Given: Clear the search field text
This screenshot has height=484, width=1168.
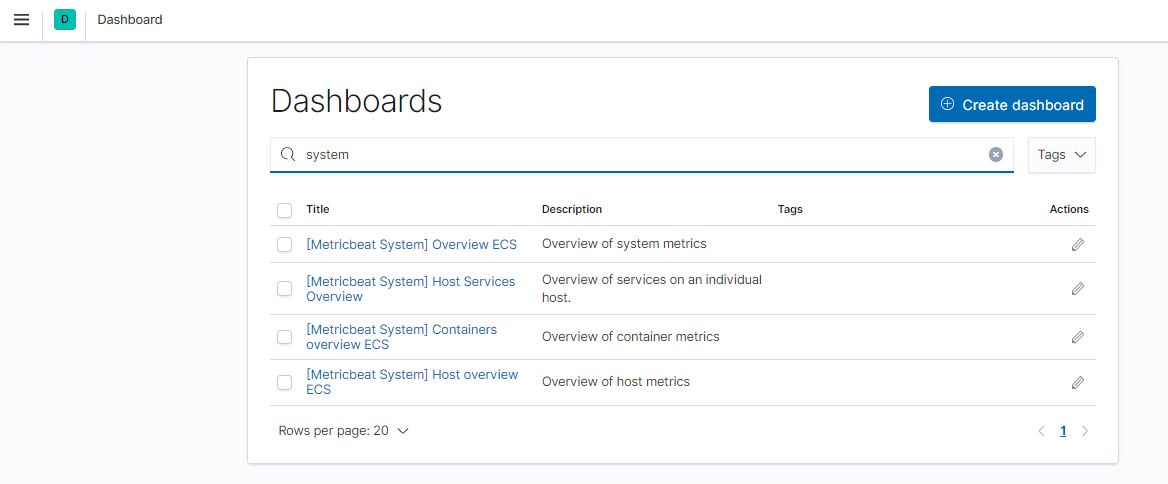Looking at the screenshot, I should (996, 154).
